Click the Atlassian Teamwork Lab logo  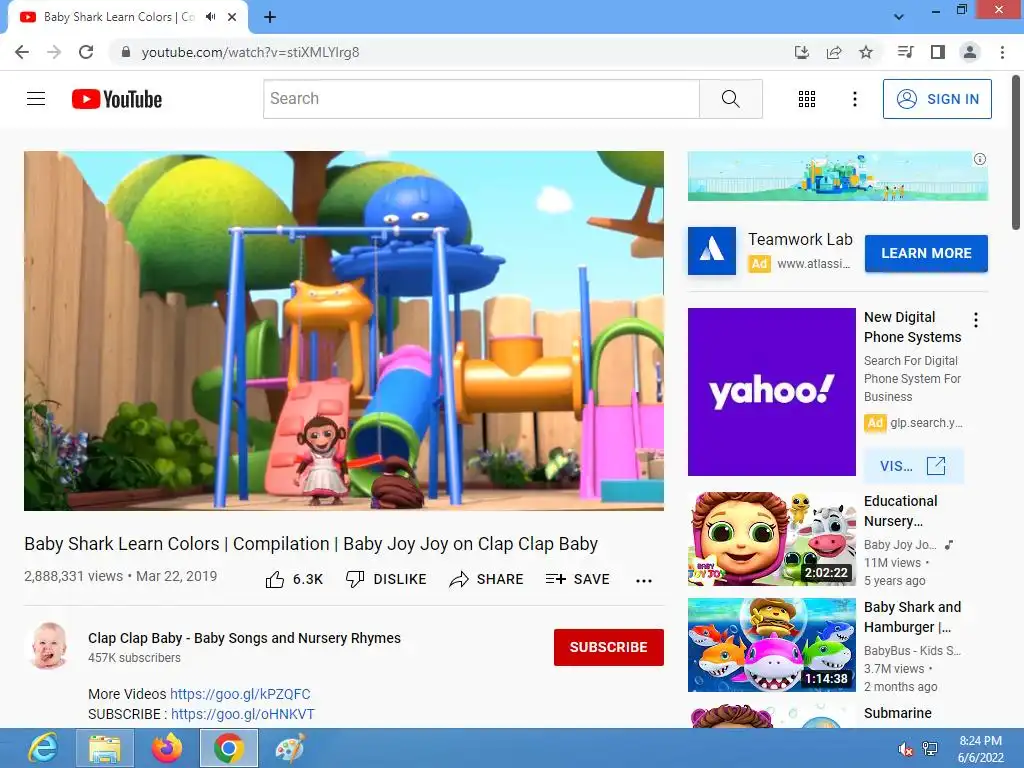[x=712, y=251]
